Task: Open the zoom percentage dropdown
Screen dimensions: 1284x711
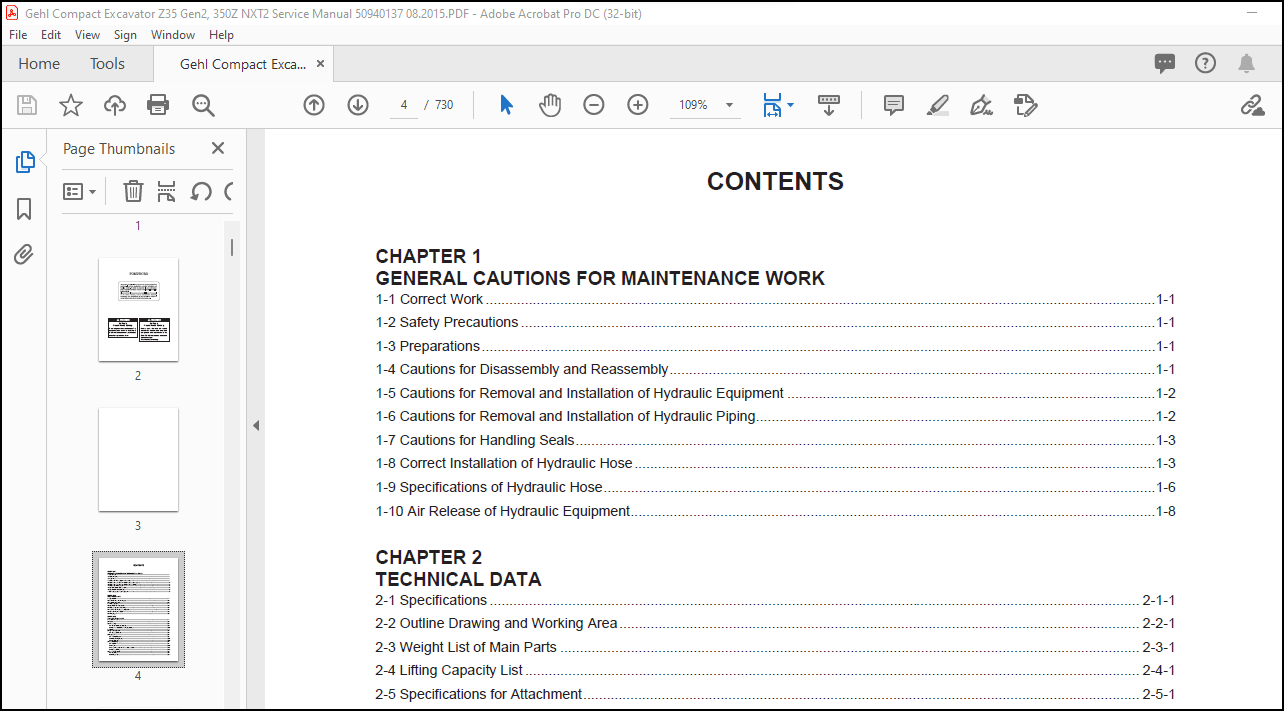Action: pyautogui.click(x=729, y=105)
